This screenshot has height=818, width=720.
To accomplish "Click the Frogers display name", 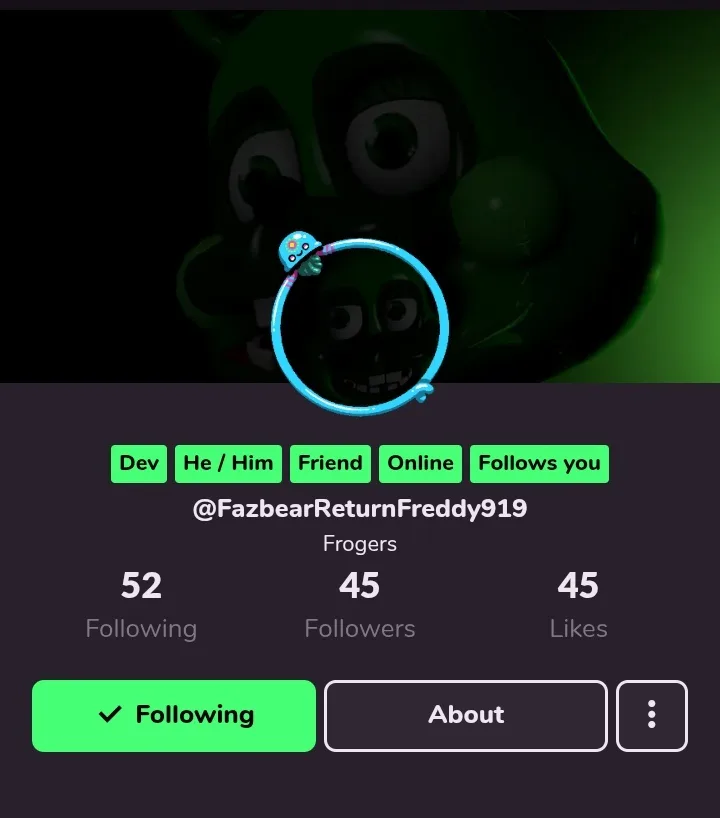I will (x=360, y=544).
